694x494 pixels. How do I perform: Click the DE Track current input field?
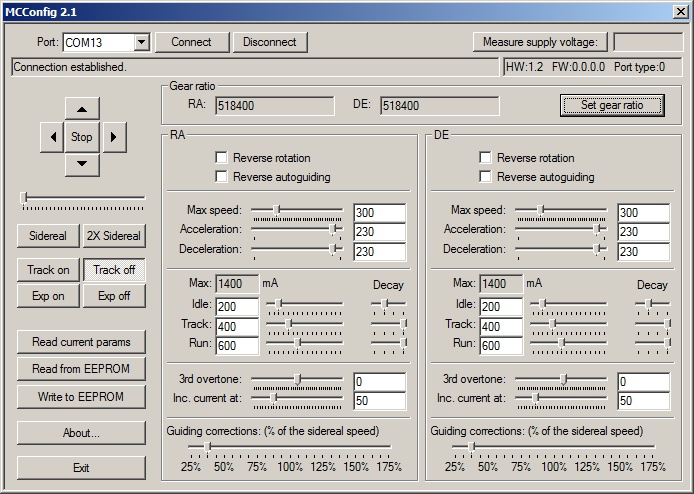coord(500,326)
